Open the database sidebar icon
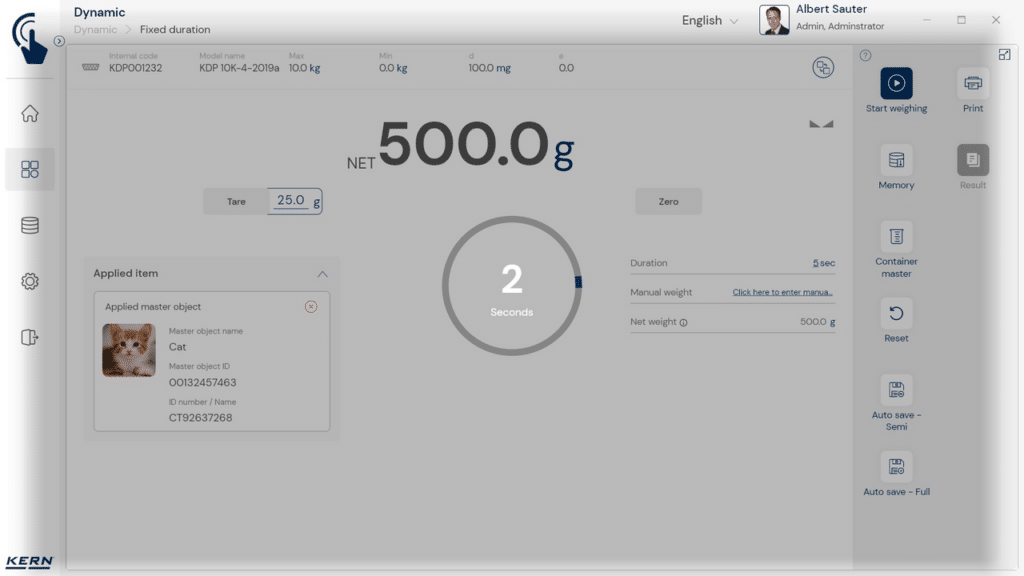The width and height of the screenshot is (1024, 576). pos(30,226)
